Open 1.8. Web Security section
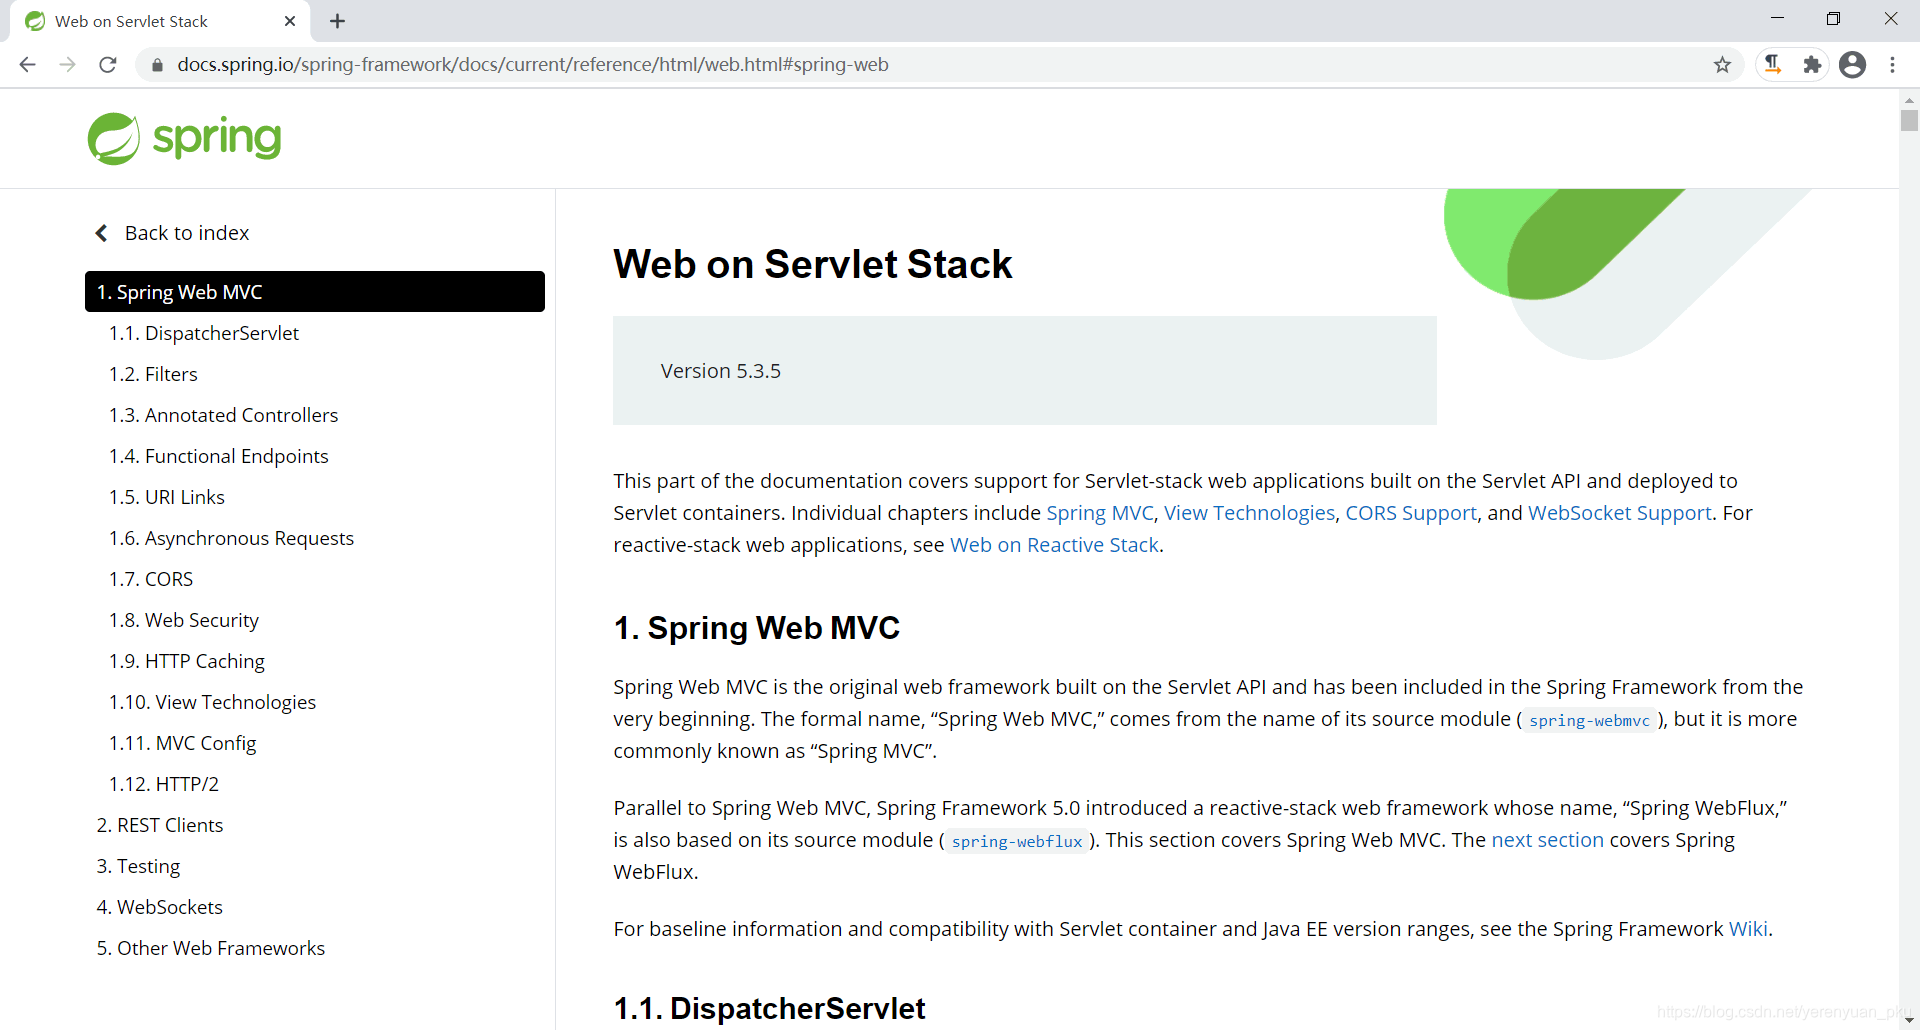This screenshot has height=1030, width=1920. click(x=184, y=620)
